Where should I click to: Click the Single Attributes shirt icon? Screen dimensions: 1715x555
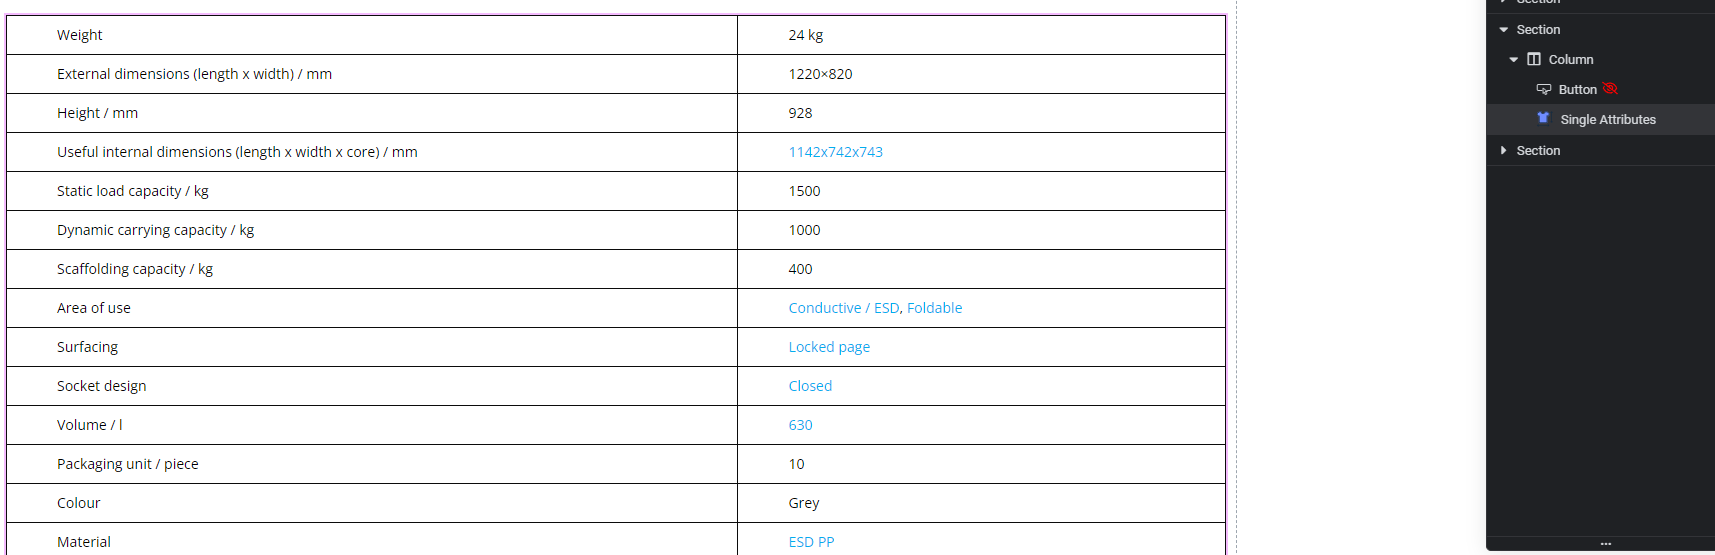[1543, 118]
